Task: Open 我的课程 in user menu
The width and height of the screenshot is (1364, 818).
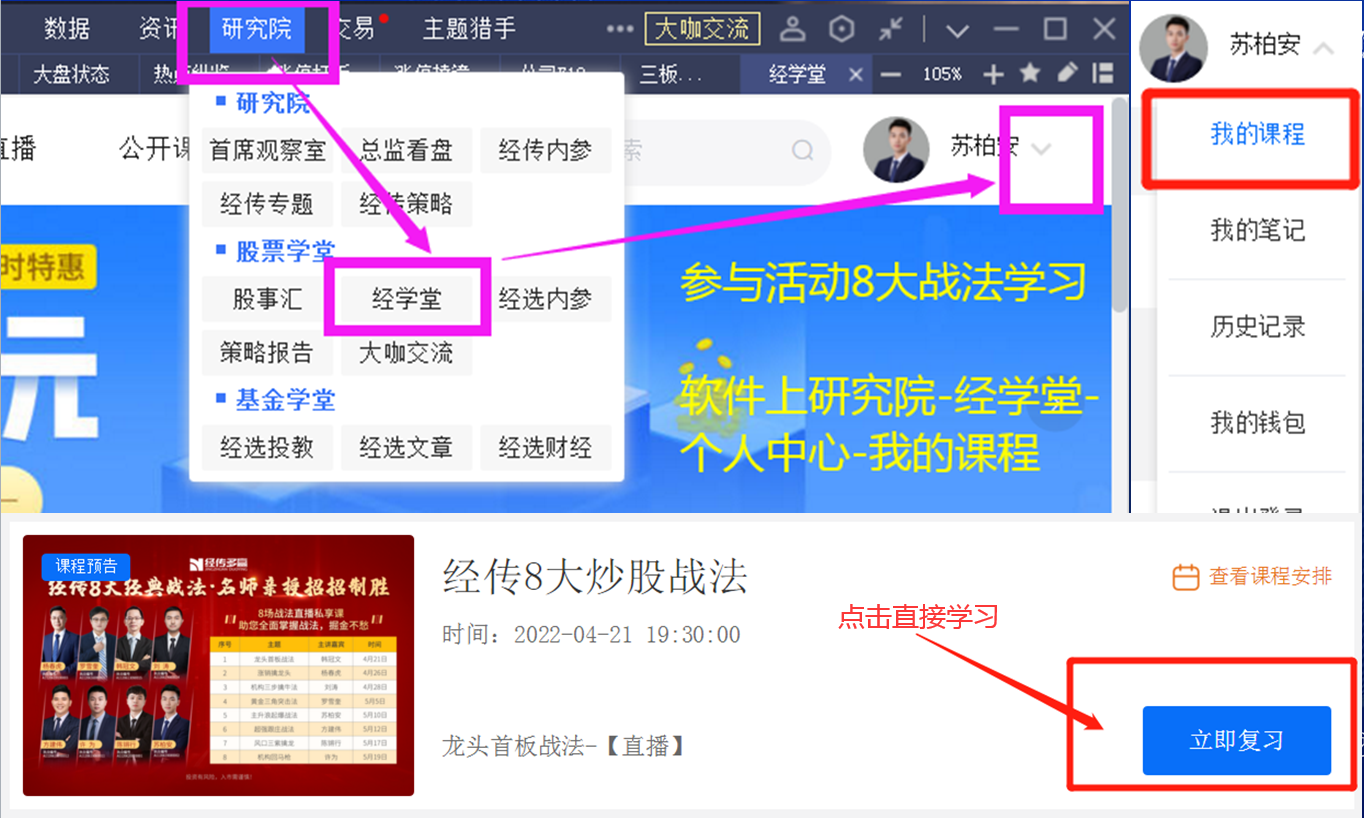Action: 1257,134
